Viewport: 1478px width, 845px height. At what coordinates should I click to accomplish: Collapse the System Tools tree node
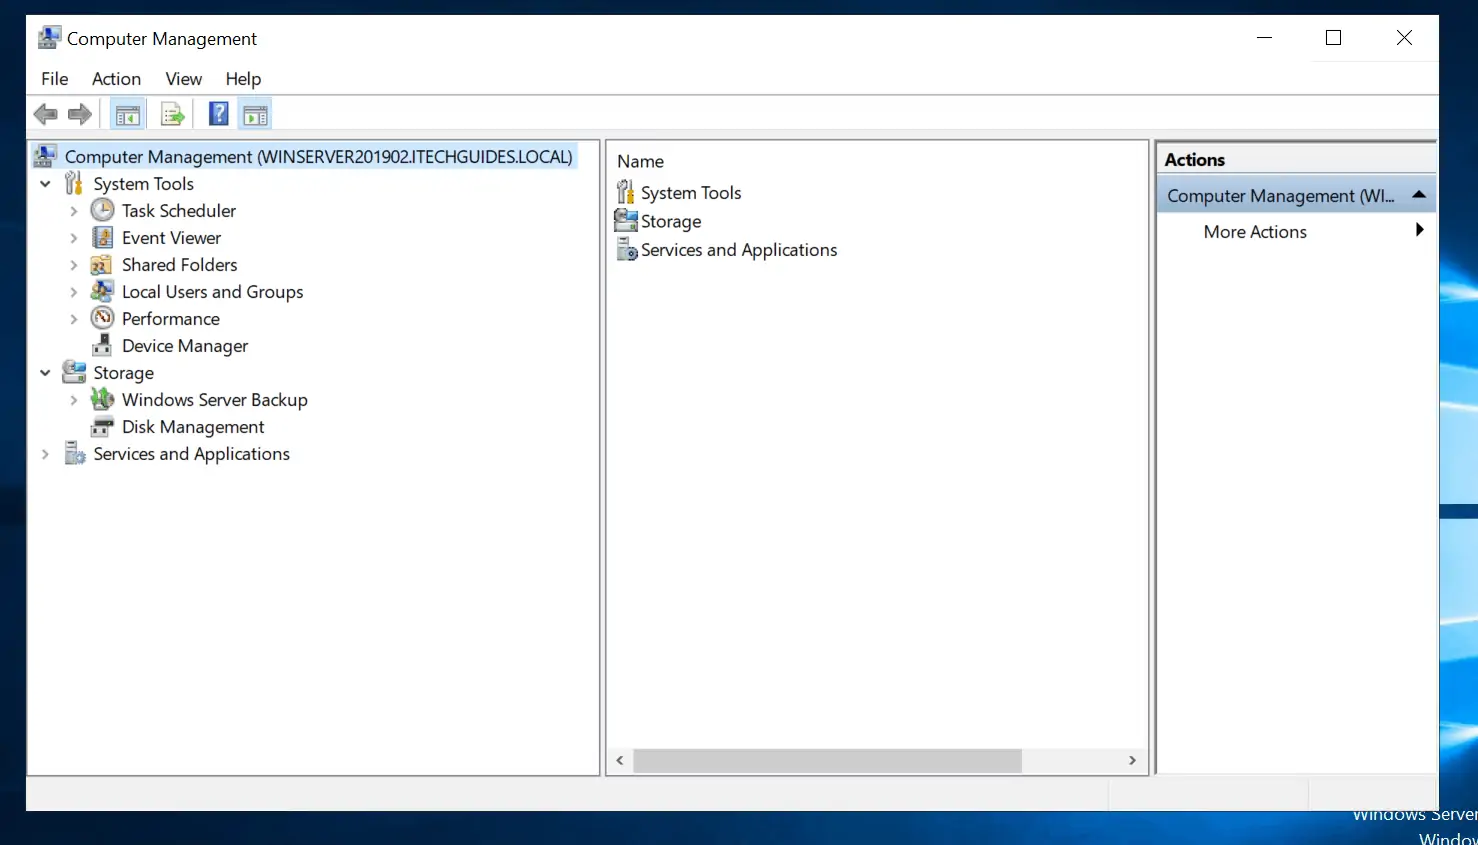pos(45,184)
